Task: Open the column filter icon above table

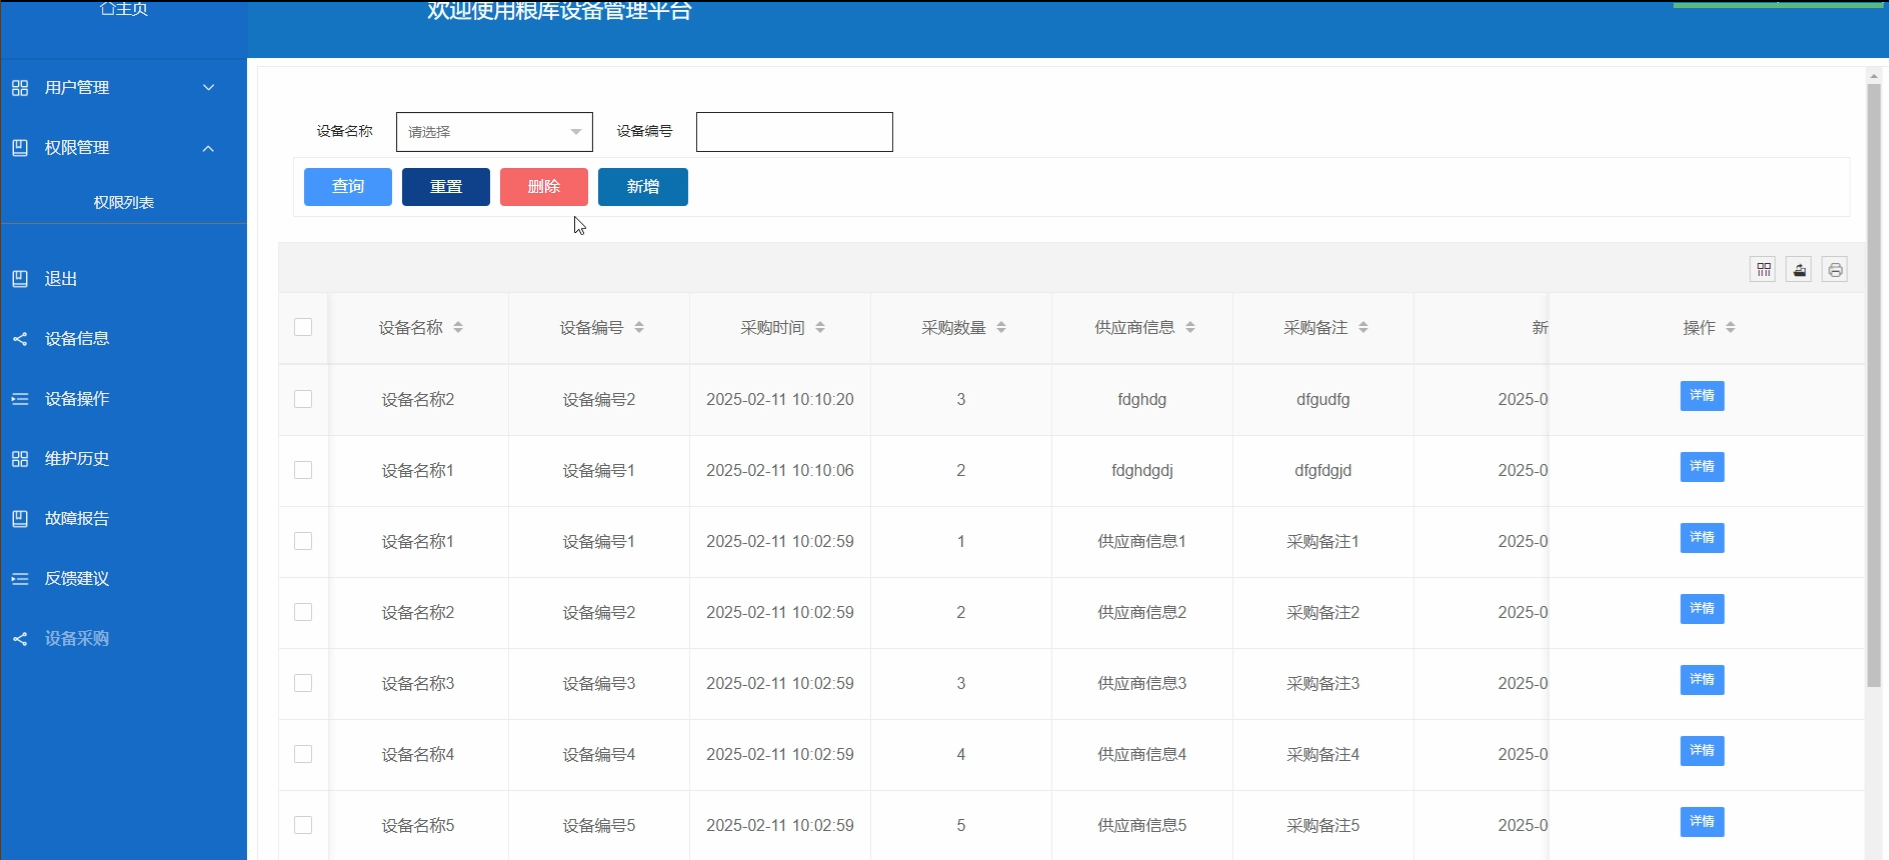Action: (x=1763, y=270)
